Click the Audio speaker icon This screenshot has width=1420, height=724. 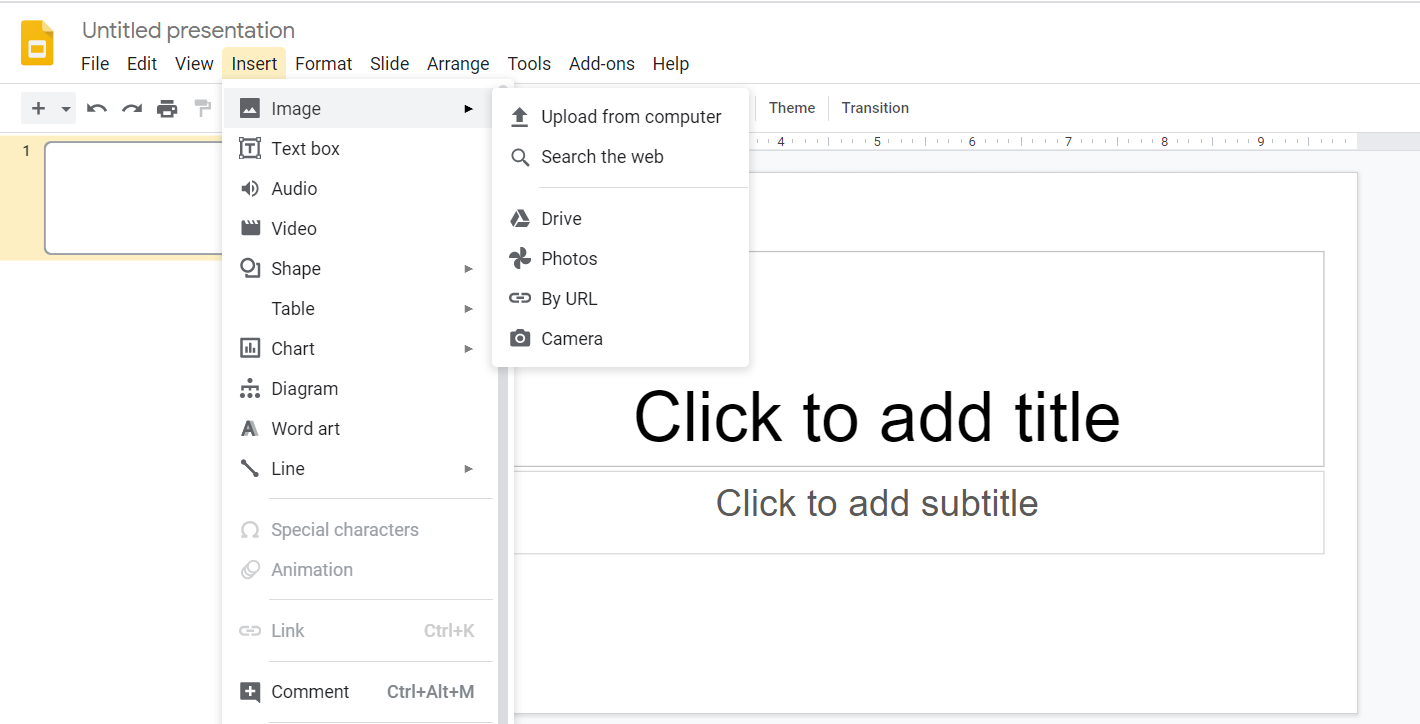tap(250, 188)
